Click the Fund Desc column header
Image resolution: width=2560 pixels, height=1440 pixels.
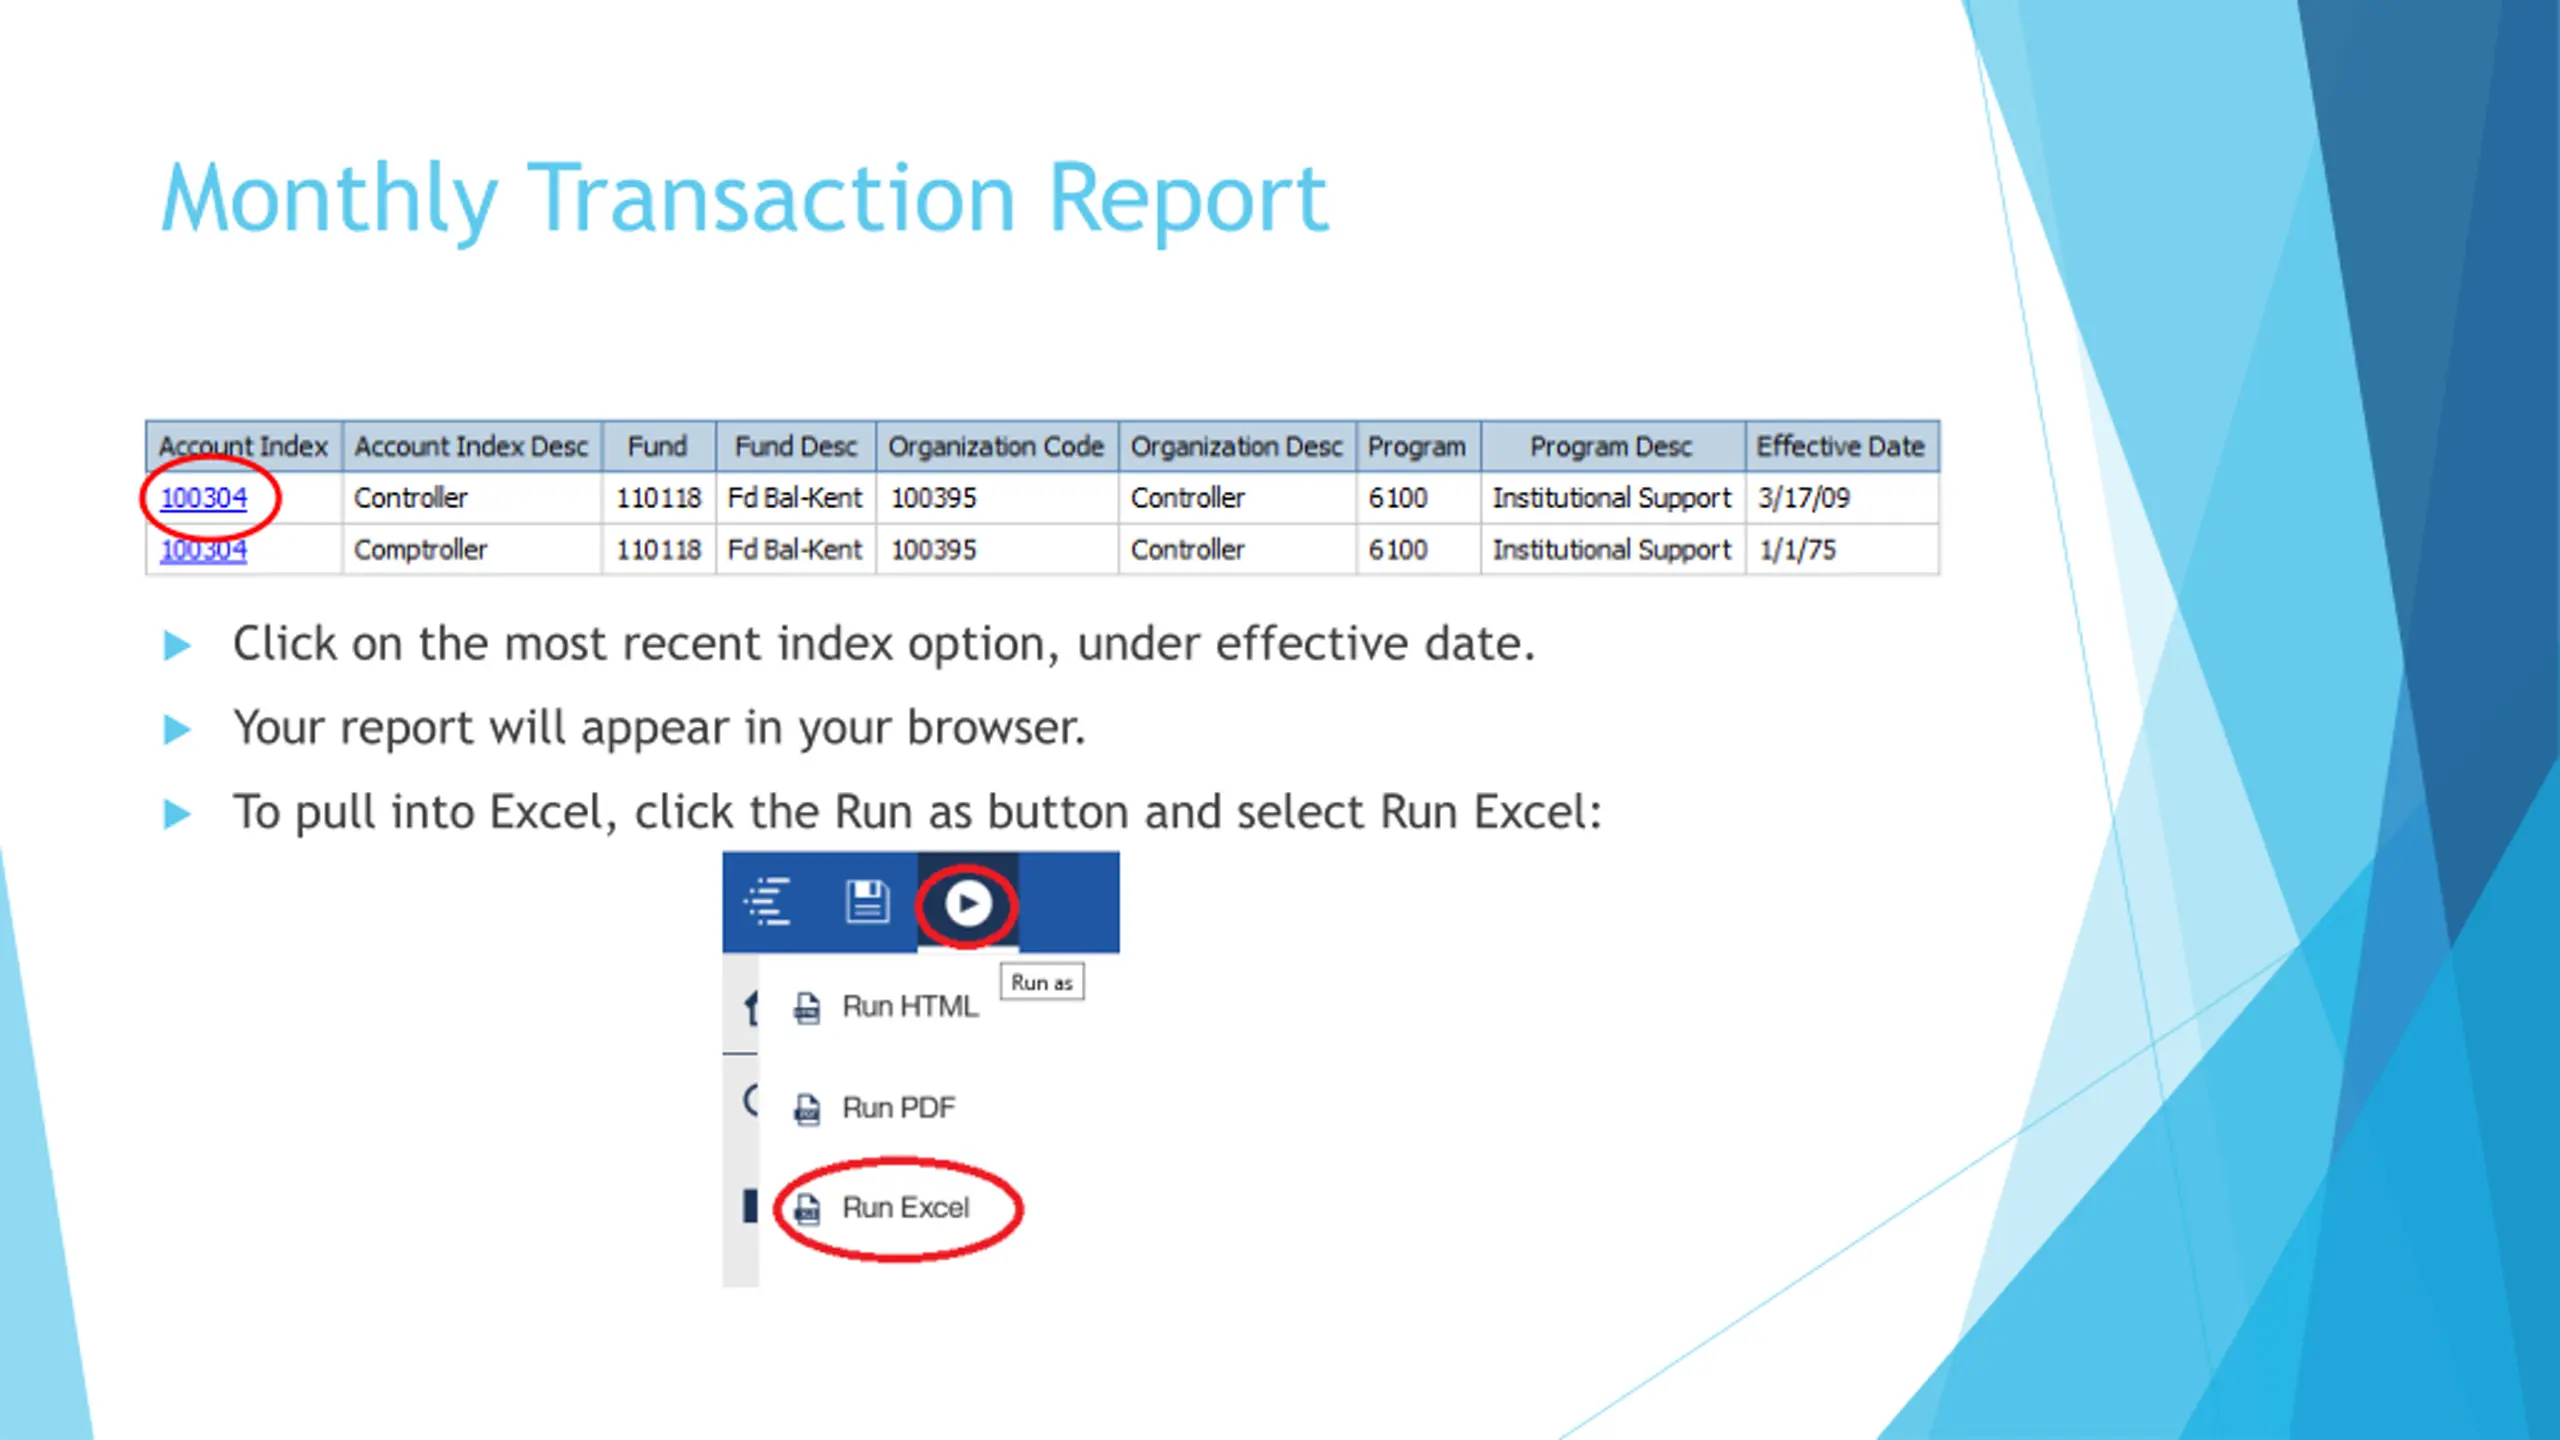point(796,446)
